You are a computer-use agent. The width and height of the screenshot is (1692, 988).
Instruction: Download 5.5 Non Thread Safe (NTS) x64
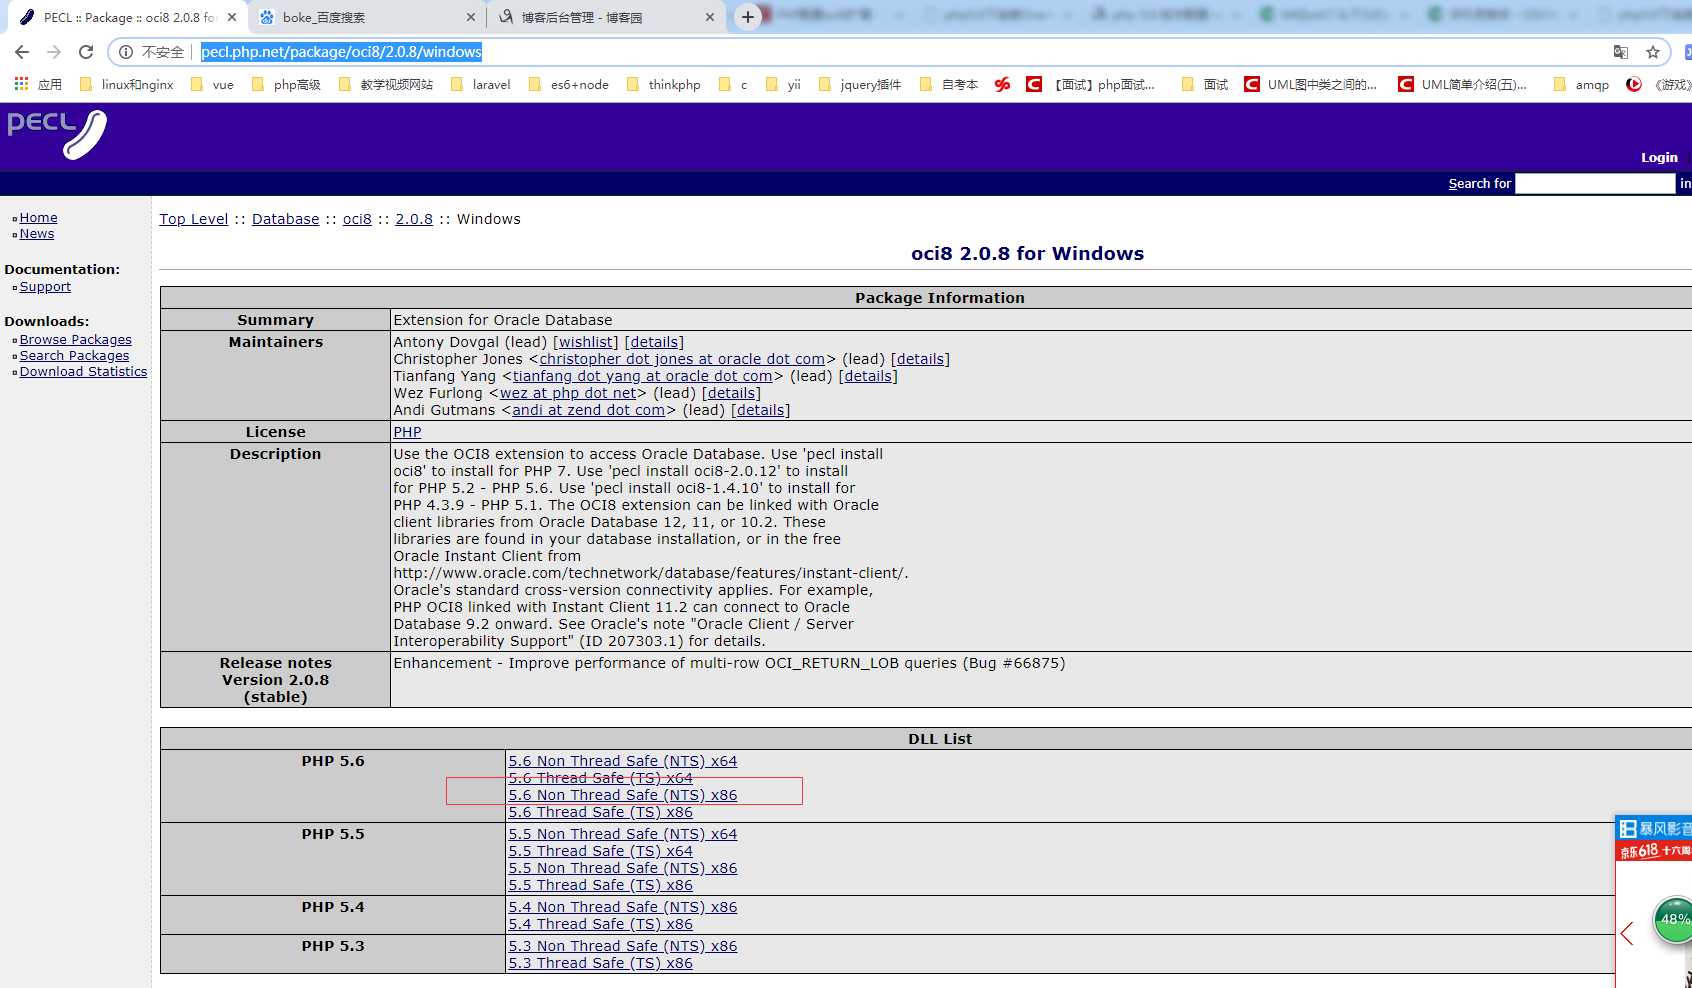623,834
